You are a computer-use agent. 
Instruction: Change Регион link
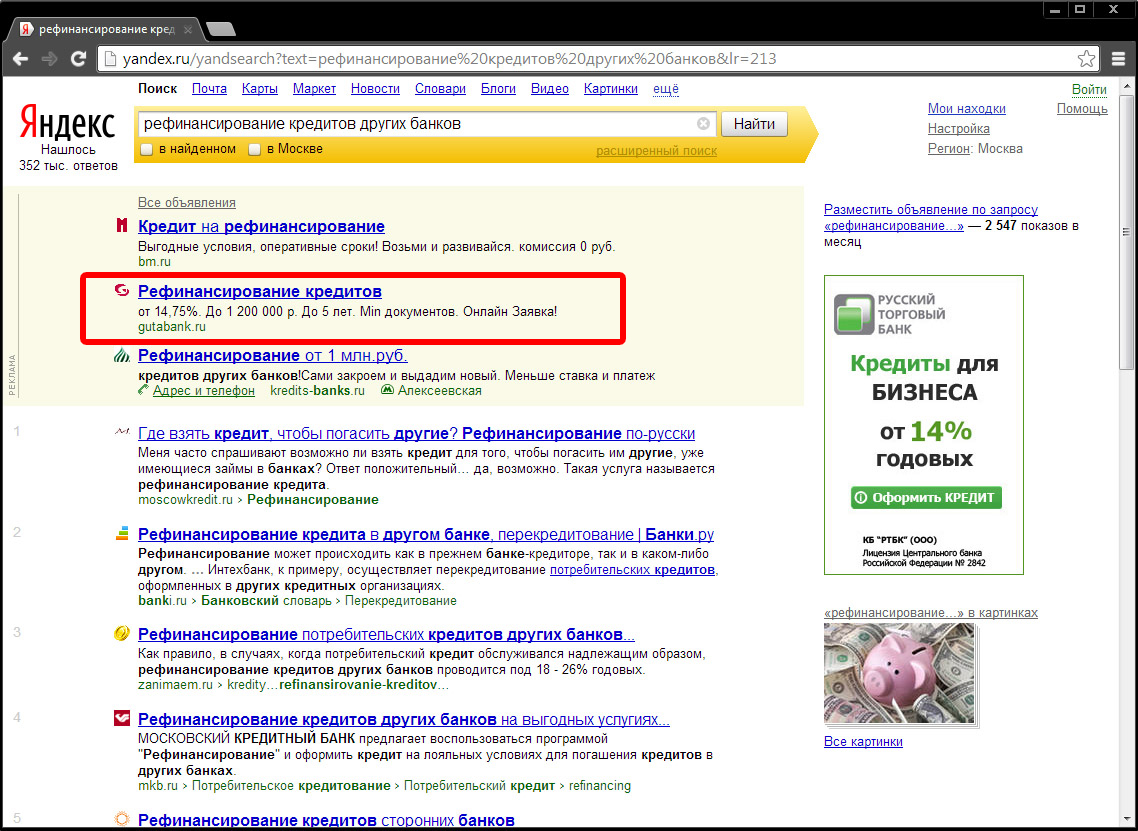(x=949, y=148)
